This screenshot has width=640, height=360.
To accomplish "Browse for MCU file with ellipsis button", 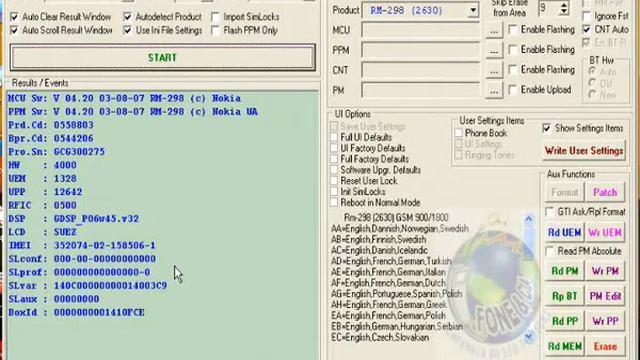I will (494, 31).
